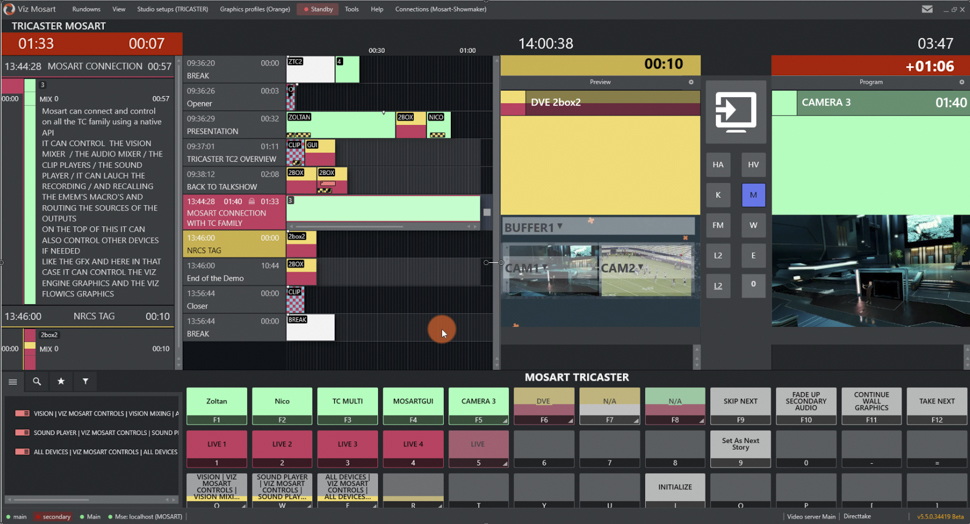Click the MOSARTGUI F4 key
Screen dimensions: 970x524
[413, 406]
